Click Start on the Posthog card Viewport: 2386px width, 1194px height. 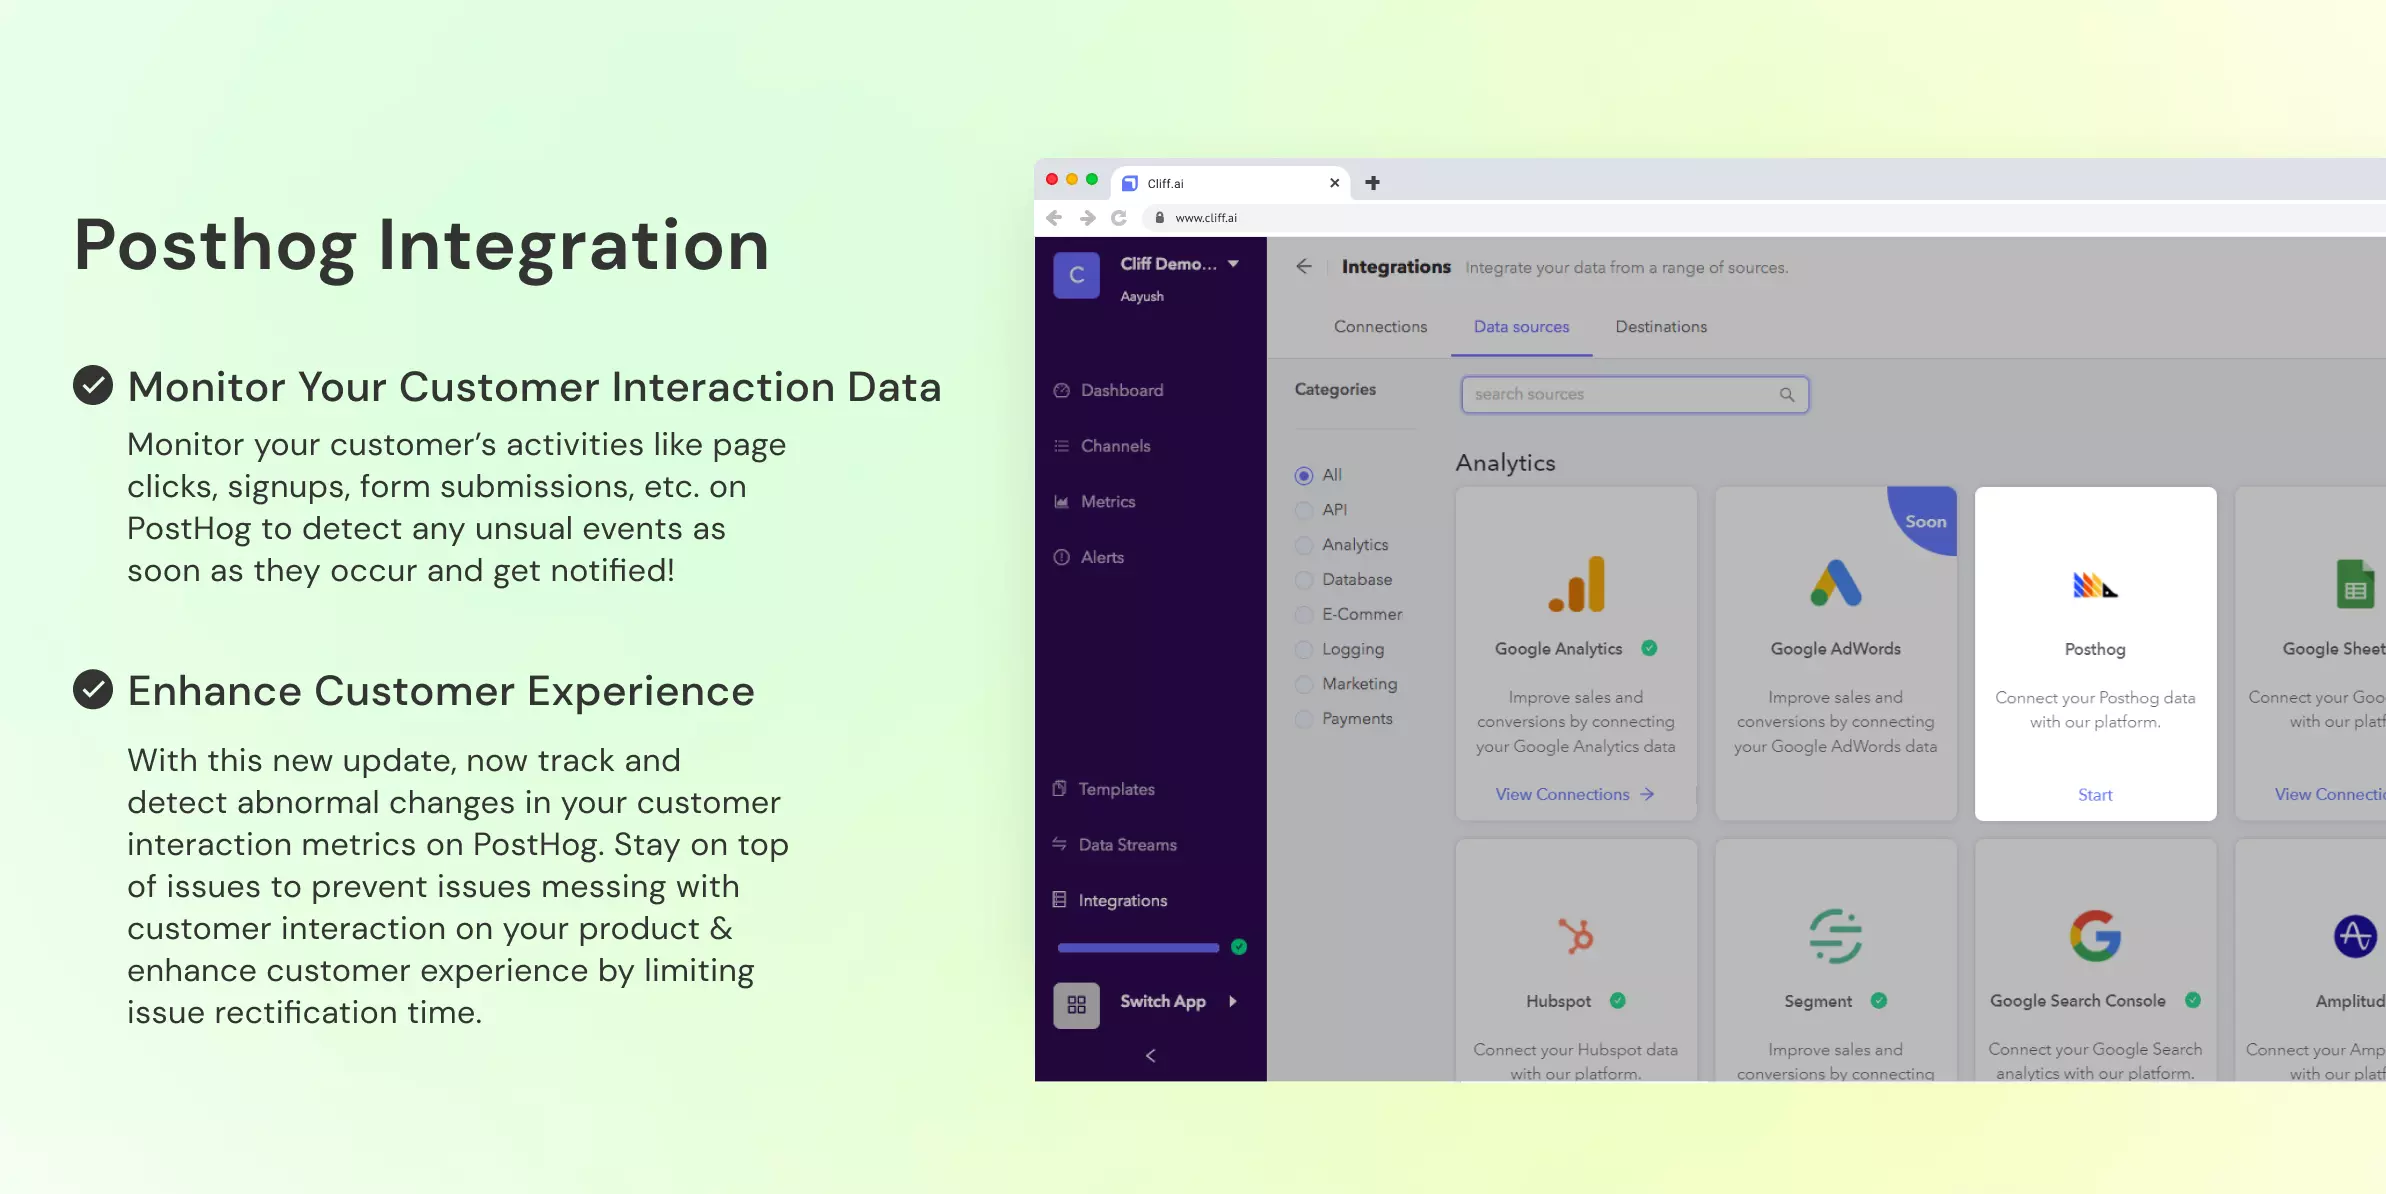tap(2095, 795)
